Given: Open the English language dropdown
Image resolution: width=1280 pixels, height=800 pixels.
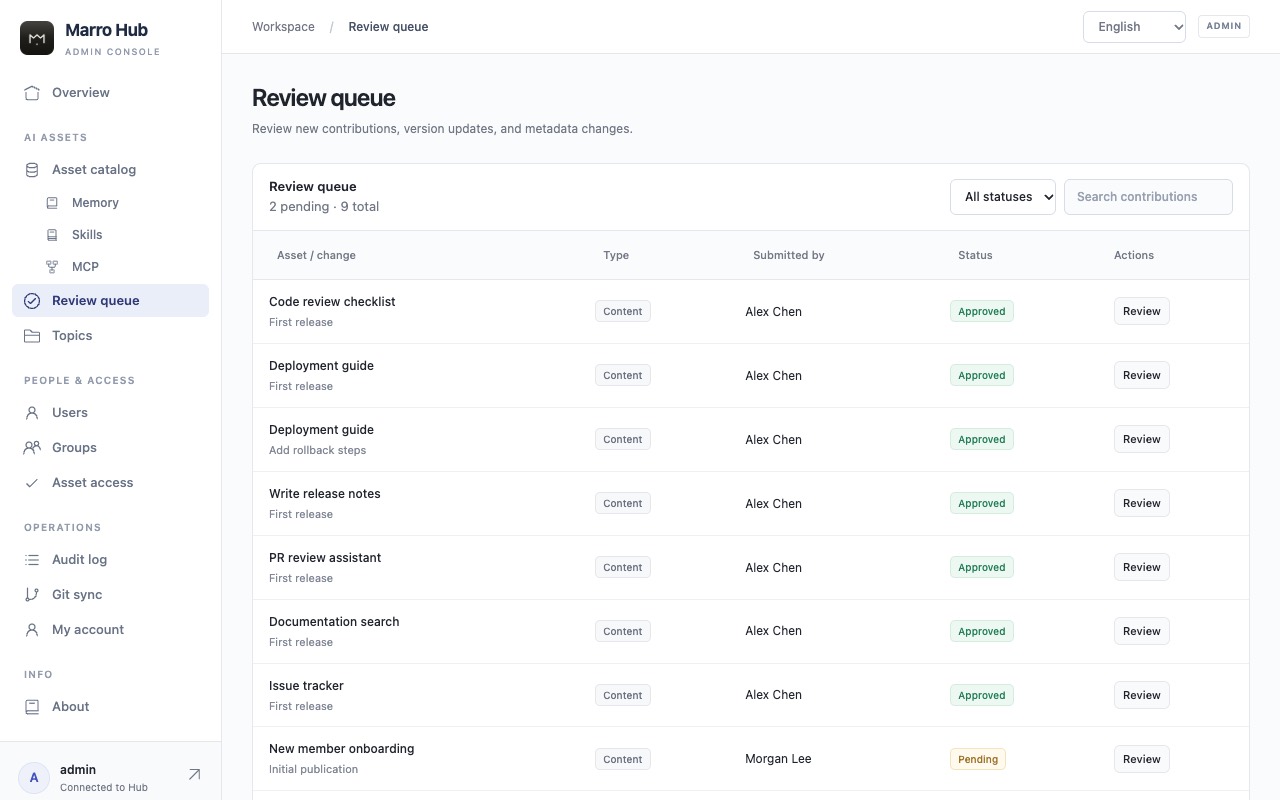Looking at the screenshot, I should click(x=1134, y=27).
